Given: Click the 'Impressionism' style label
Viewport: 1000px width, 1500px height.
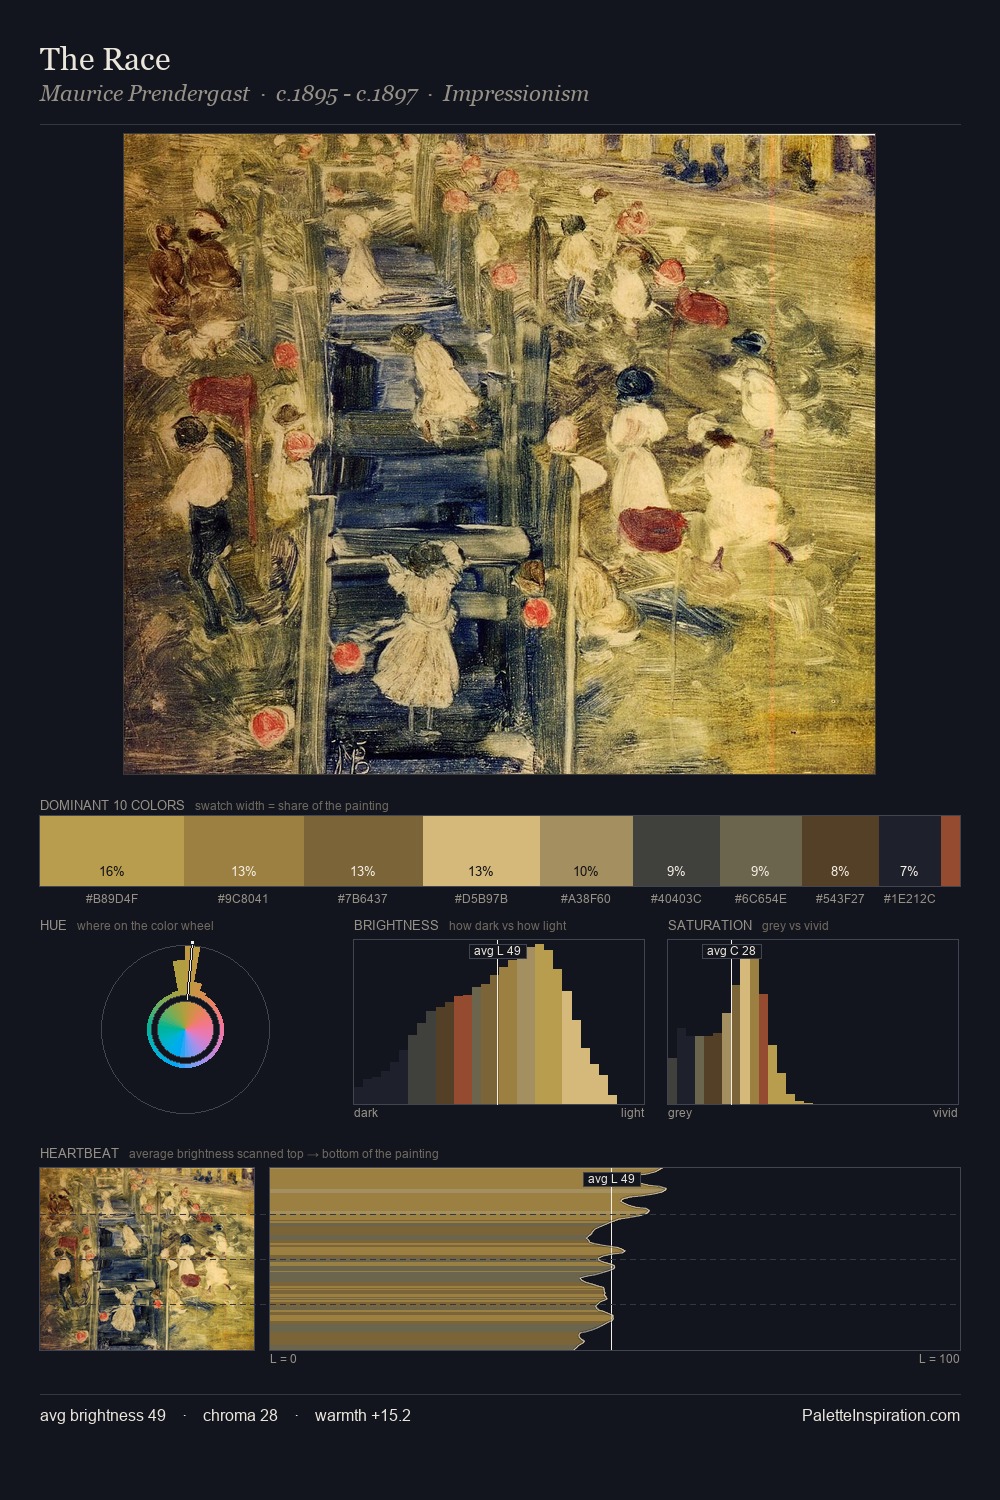Looking at the screenshot, I should click(x=516, y=94).
